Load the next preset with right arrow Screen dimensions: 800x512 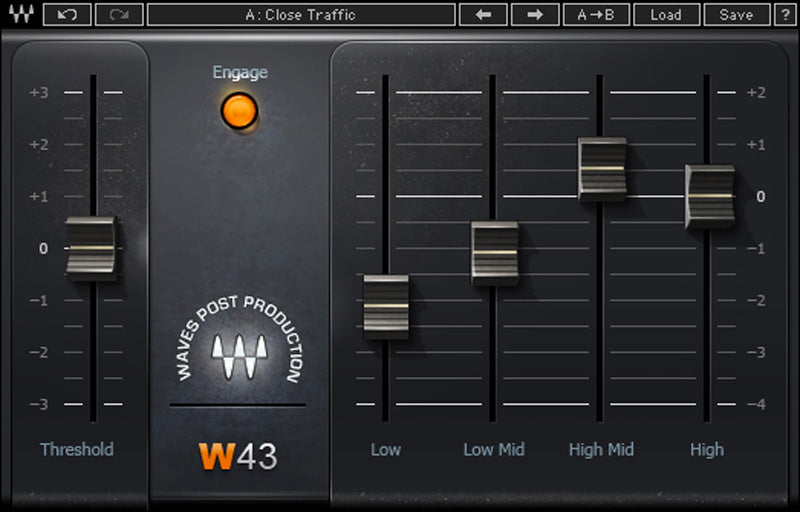pos(535,14)
